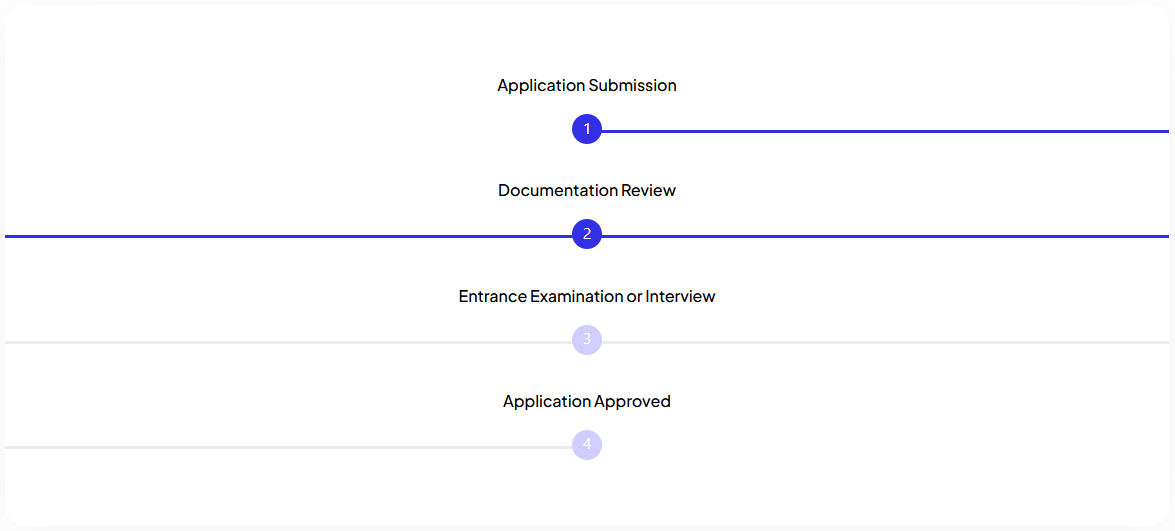This screenshot has height=531, width=1175.
Task: Click the word or before Interview
Action: point(635,297)
